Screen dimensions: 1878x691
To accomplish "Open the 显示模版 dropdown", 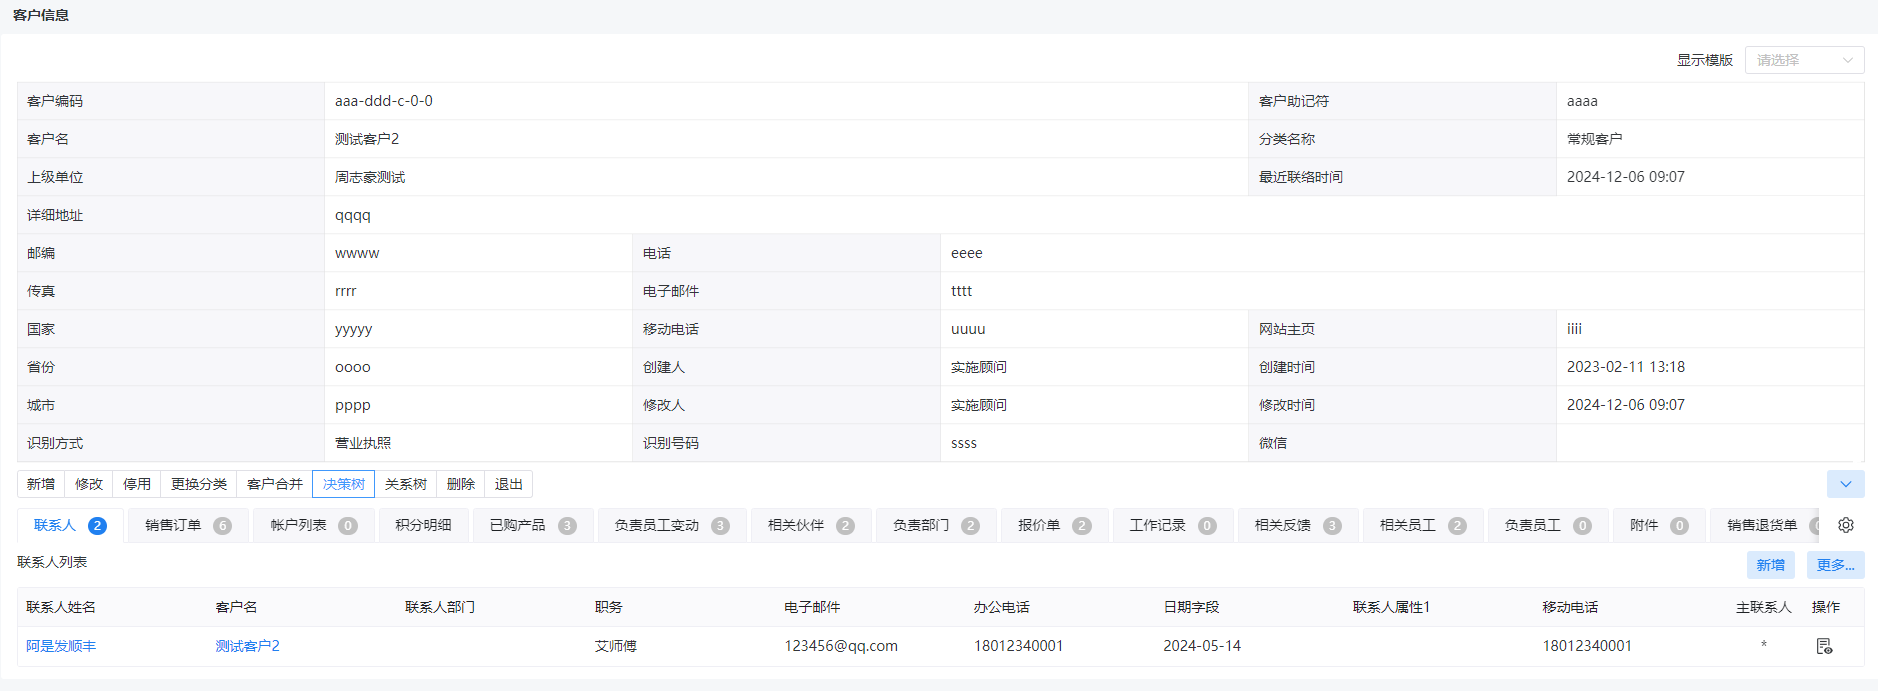I will point(1804,60).
